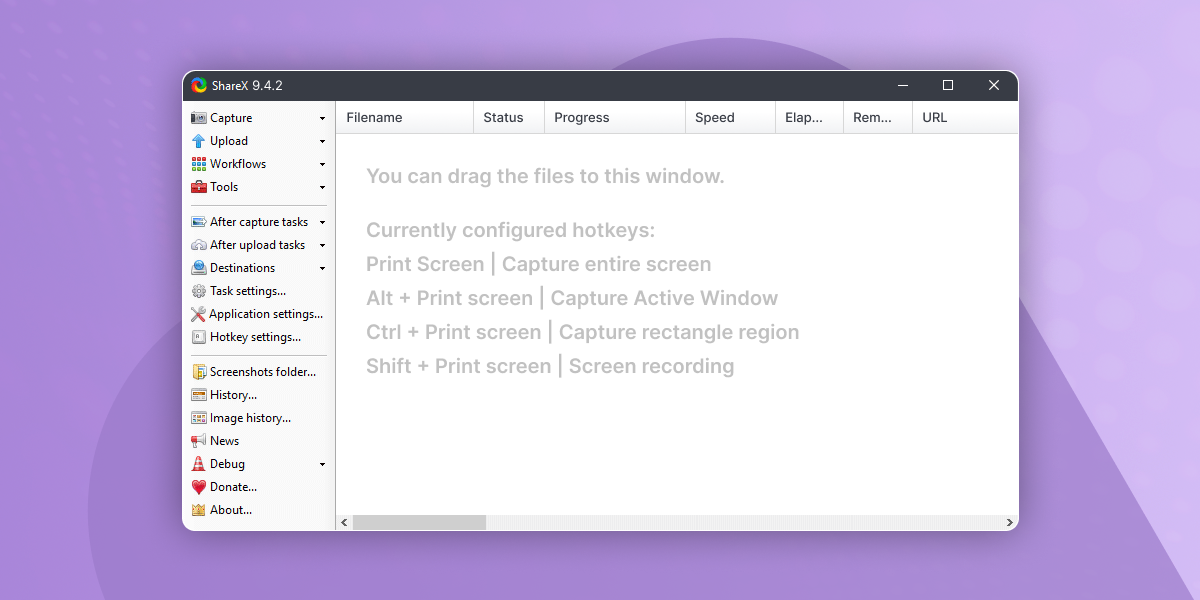
Task: Expand the Destinations submenu arrow
Action: point(322,269)
